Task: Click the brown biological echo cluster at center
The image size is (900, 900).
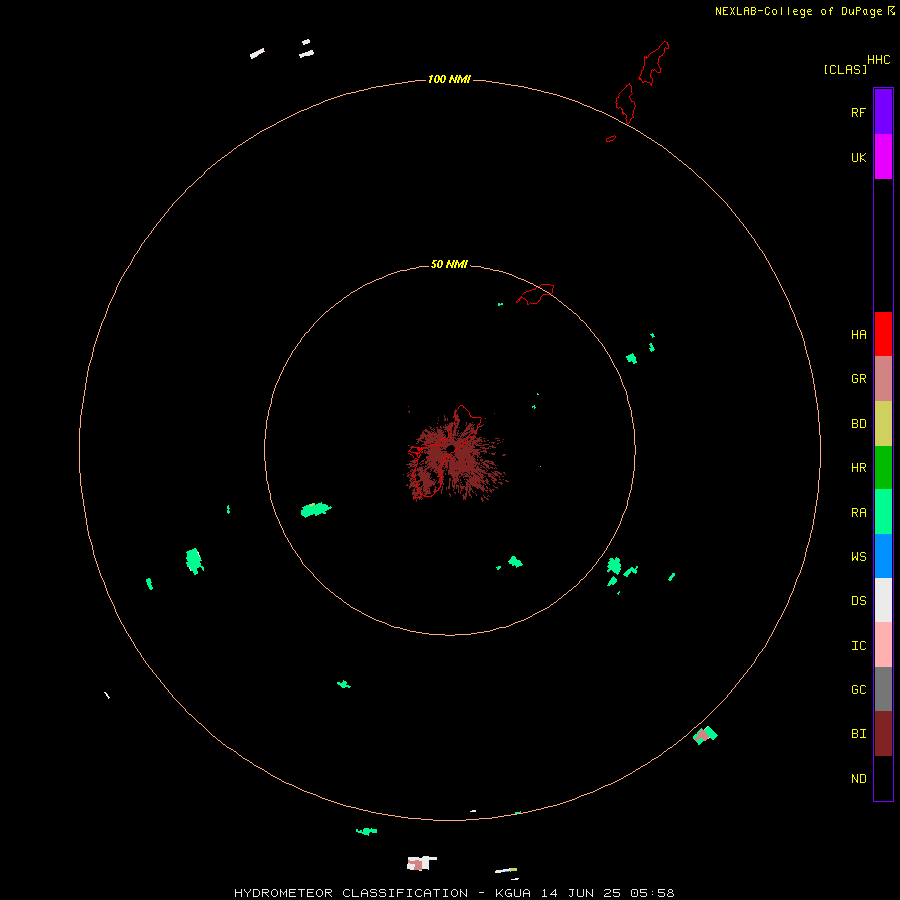Action: pos(456,456)
